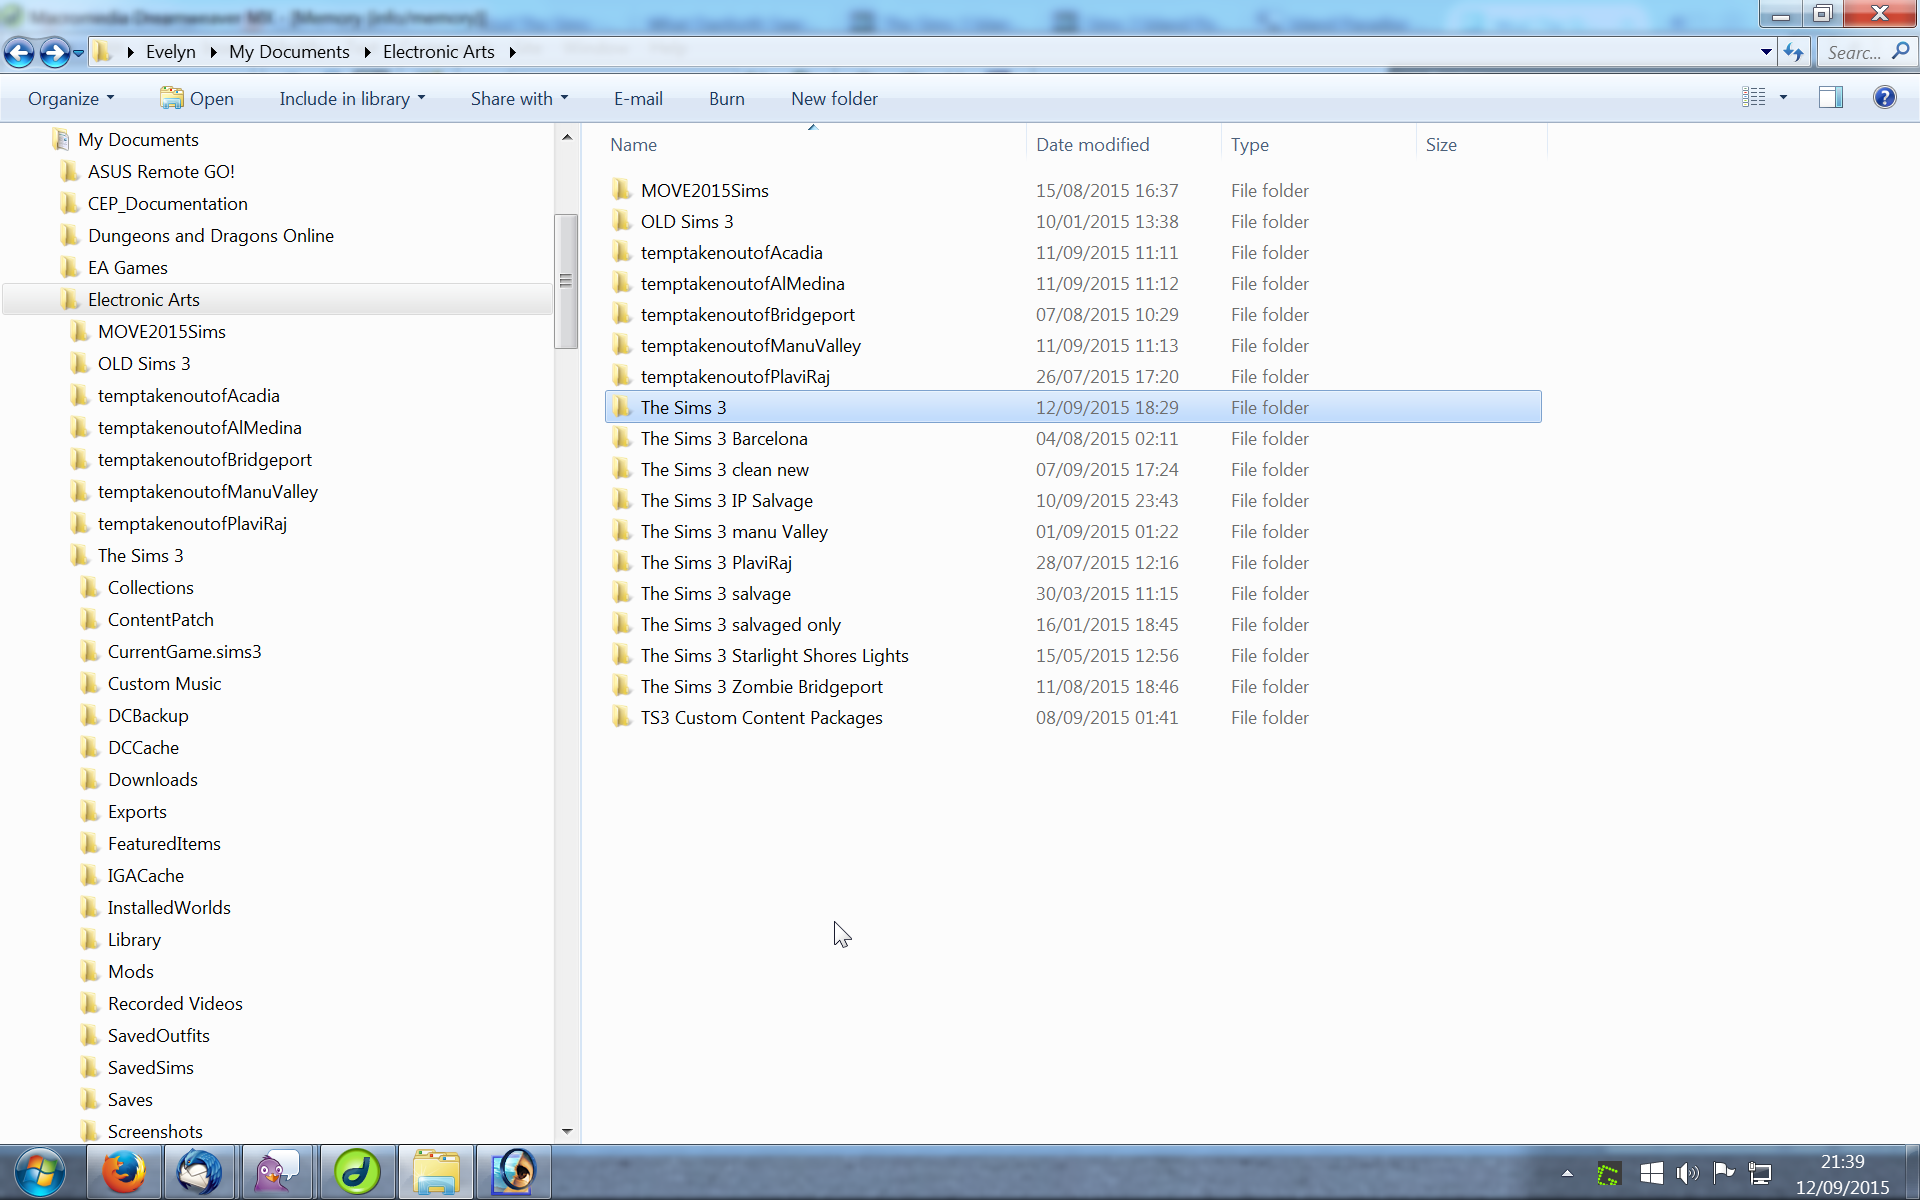Select DCCache in the navigation tree
The image size is (1920, 1200).
tap(143, 747)
